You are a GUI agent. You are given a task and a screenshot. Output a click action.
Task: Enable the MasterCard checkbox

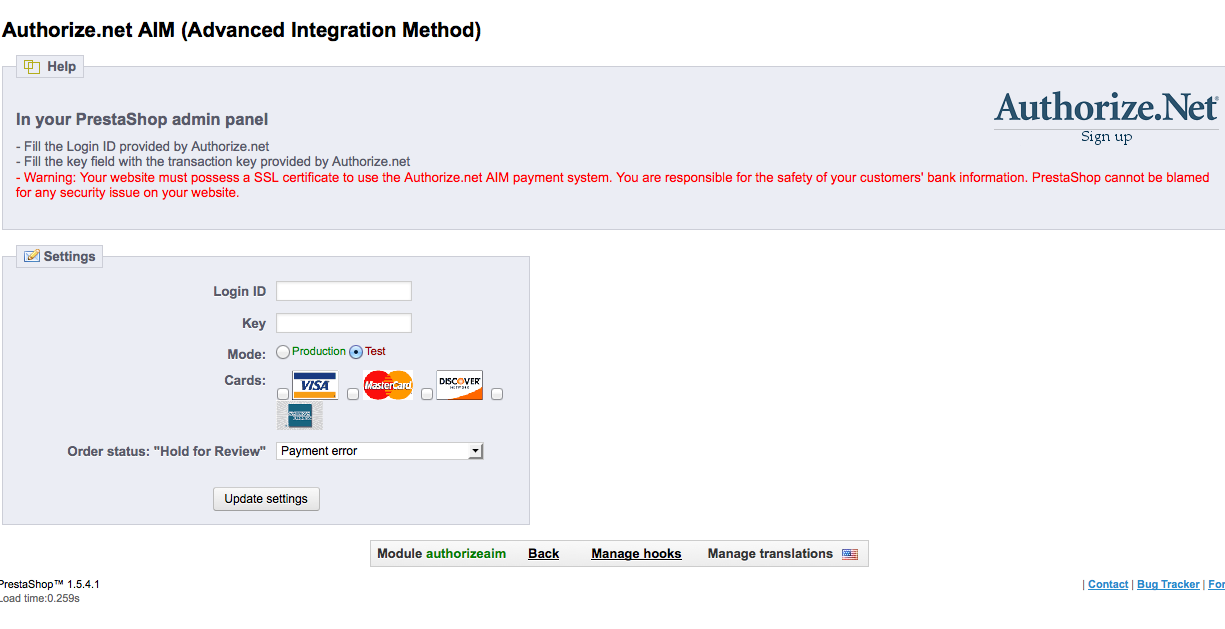point(353,394)
